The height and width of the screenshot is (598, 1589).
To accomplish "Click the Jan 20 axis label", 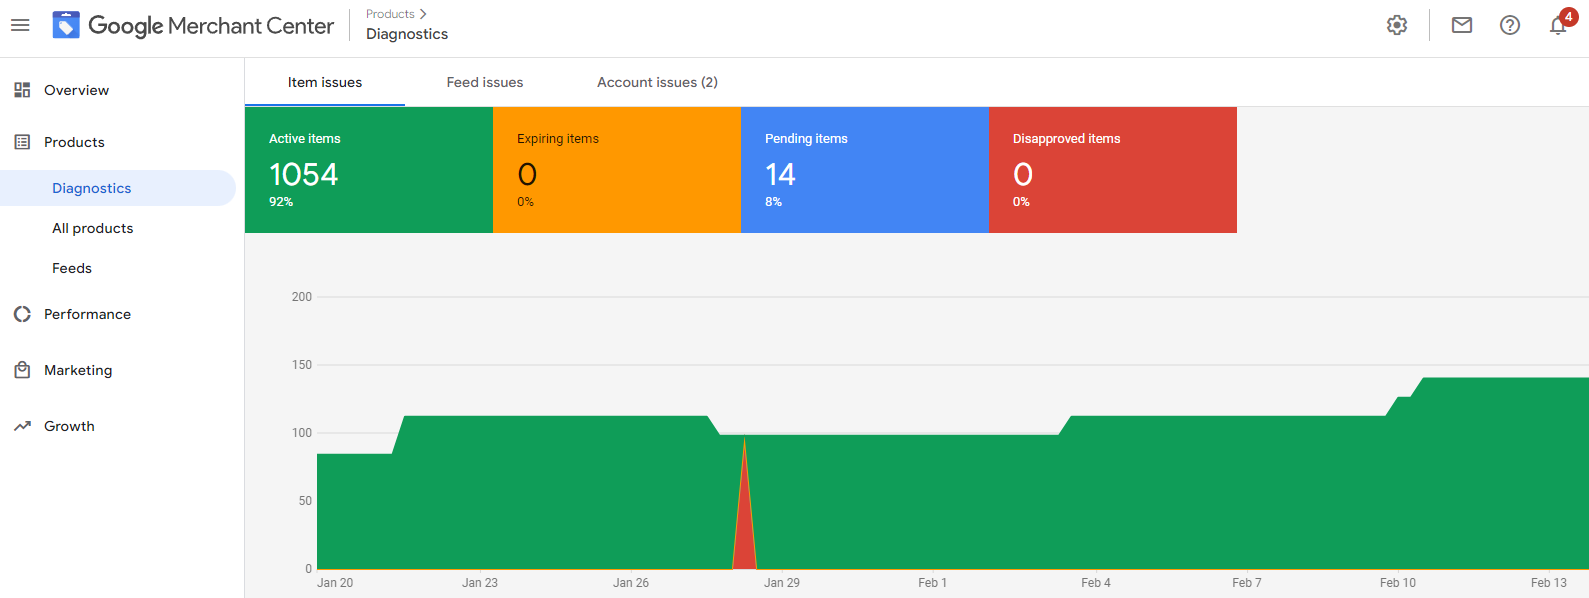I will [335, 583].
